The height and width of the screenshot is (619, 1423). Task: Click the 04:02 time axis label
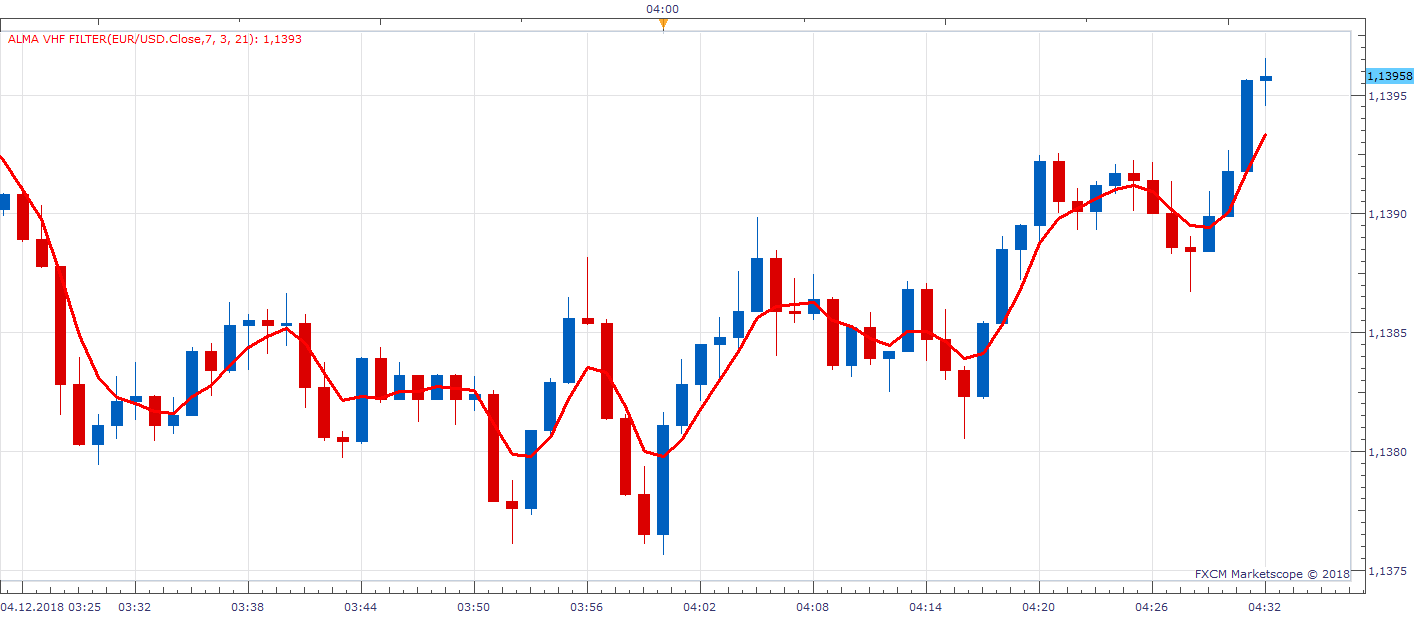click(699, 607)
